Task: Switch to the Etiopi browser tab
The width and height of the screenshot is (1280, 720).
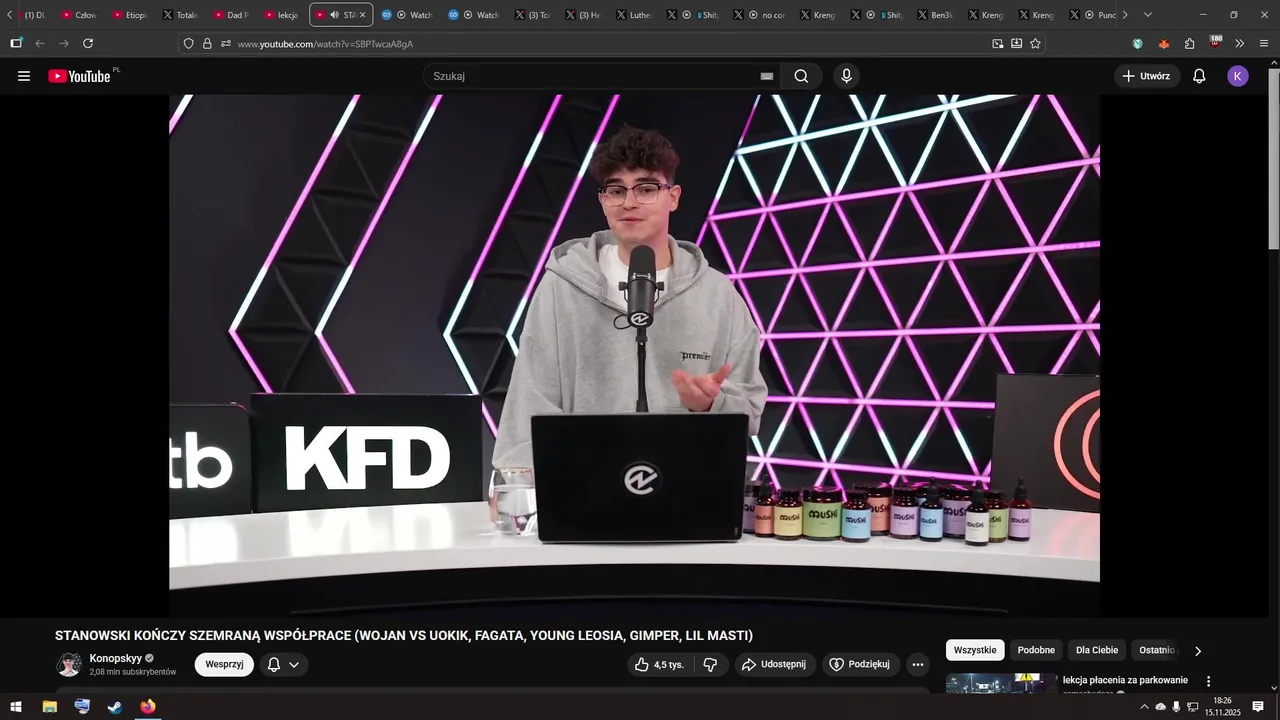Action: click(130, 15)
